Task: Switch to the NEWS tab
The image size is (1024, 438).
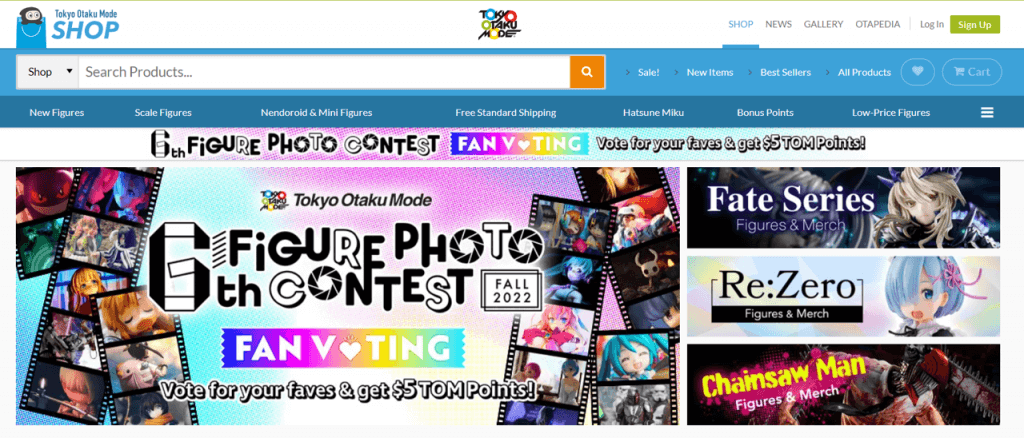Action: tap(778, 24)
